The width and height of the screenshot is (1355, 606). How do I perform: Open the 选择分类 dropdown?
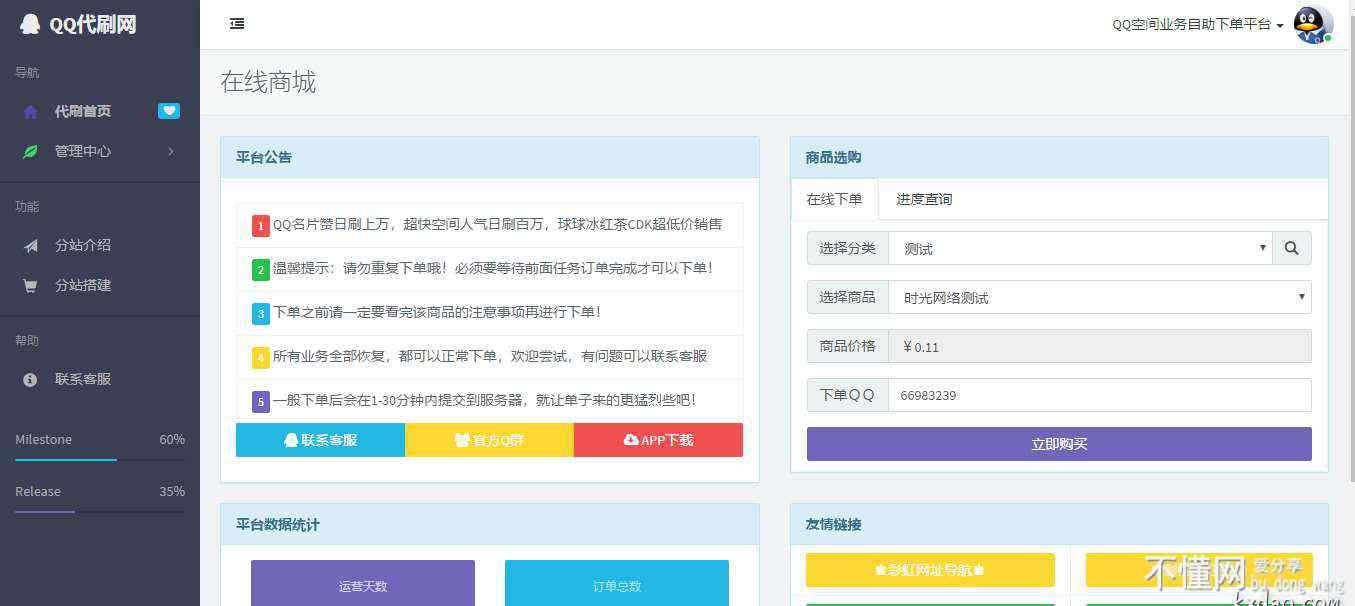click(1079, 248)
